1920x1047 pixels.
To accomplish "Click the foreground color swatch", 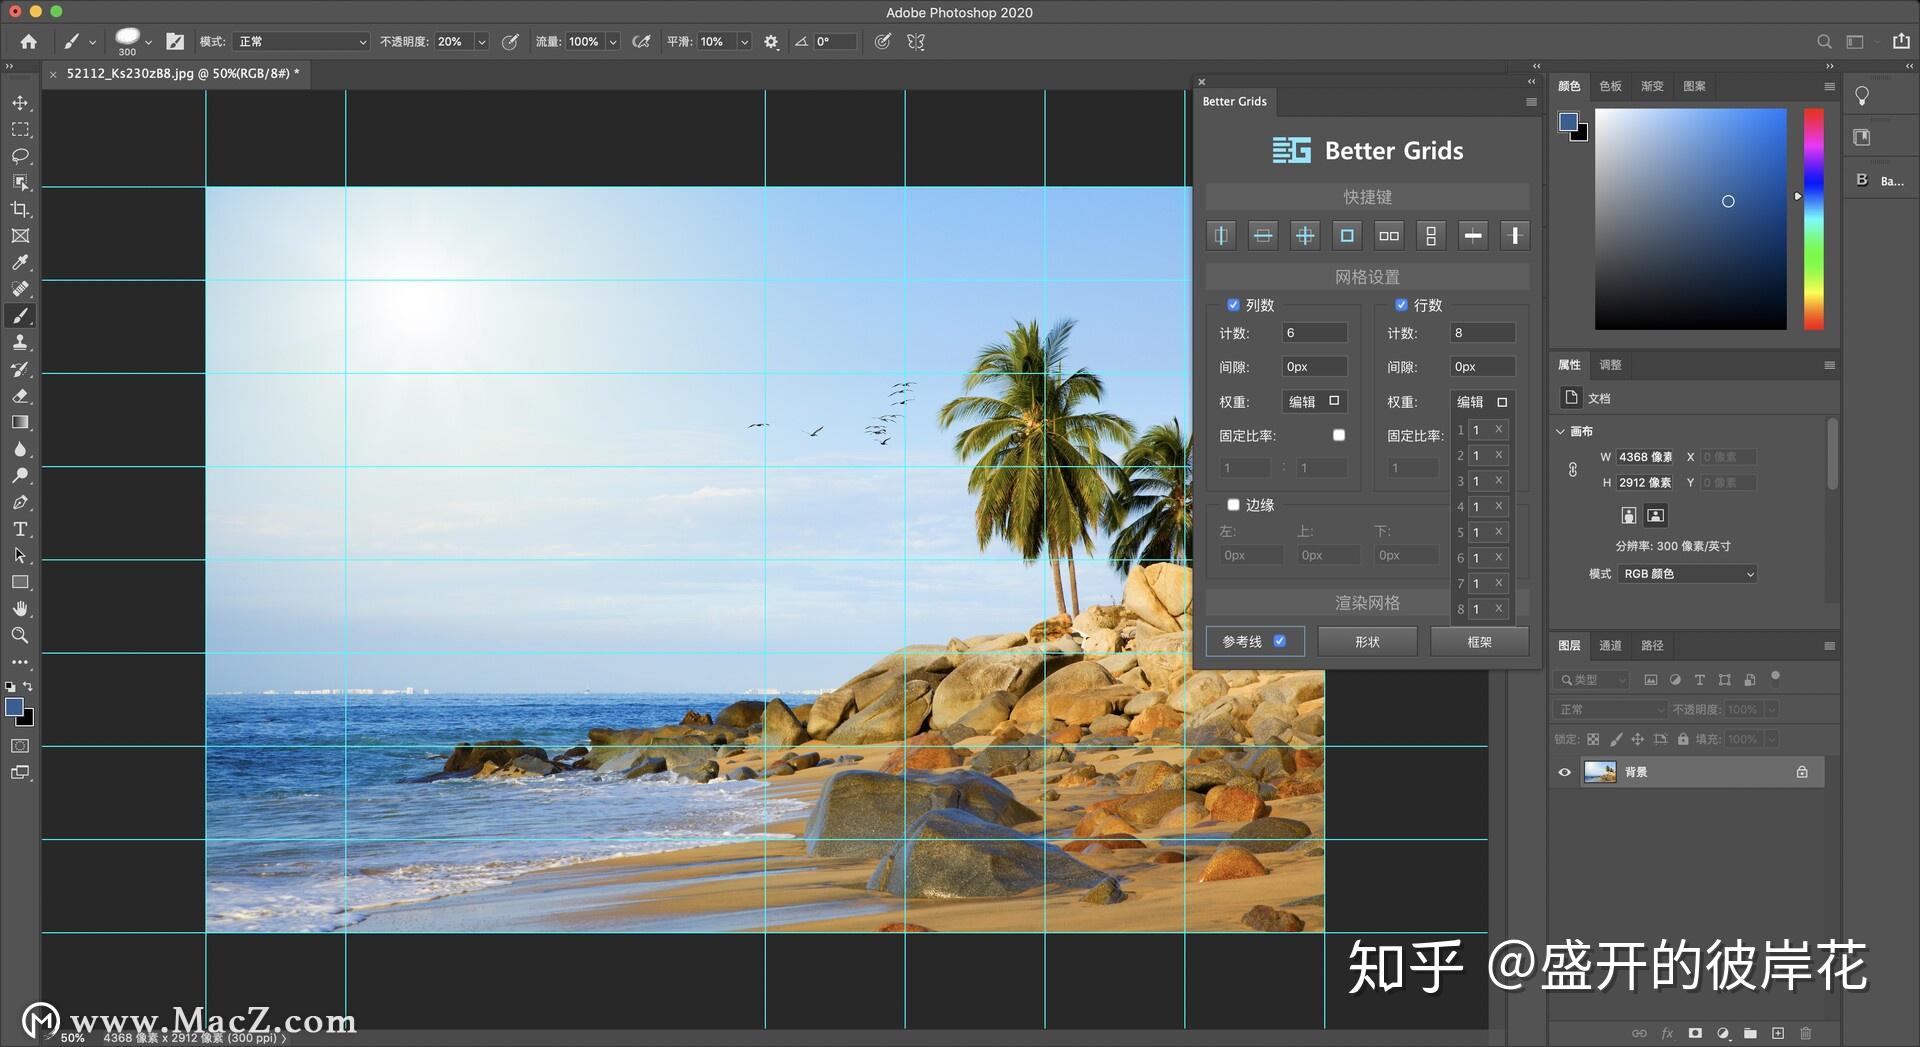I will [x=14, y=707].
